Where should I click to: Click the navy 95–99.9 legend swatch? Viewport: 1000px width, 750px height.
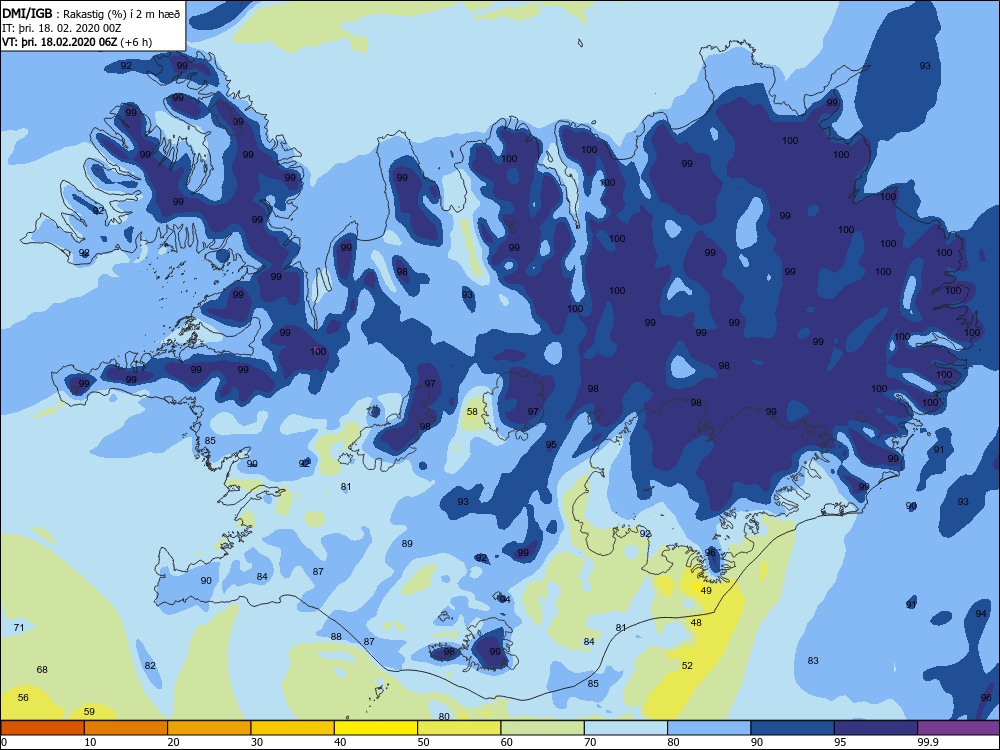876,728
